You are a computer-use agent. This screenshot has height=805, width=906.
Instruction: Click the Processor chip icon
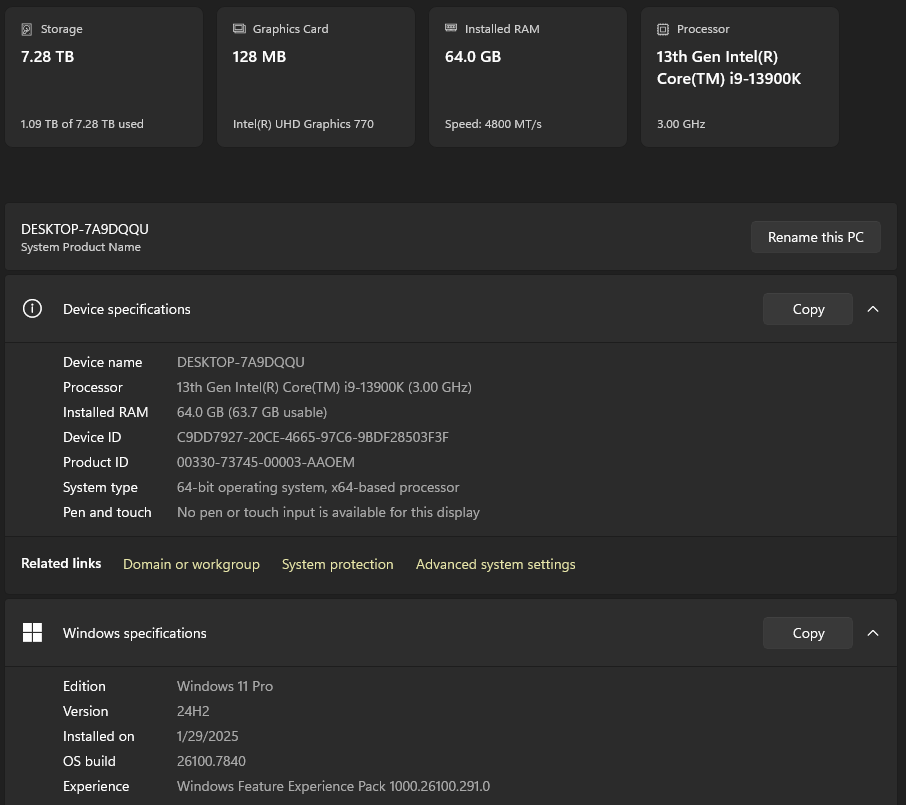click(x=663, y=30)
